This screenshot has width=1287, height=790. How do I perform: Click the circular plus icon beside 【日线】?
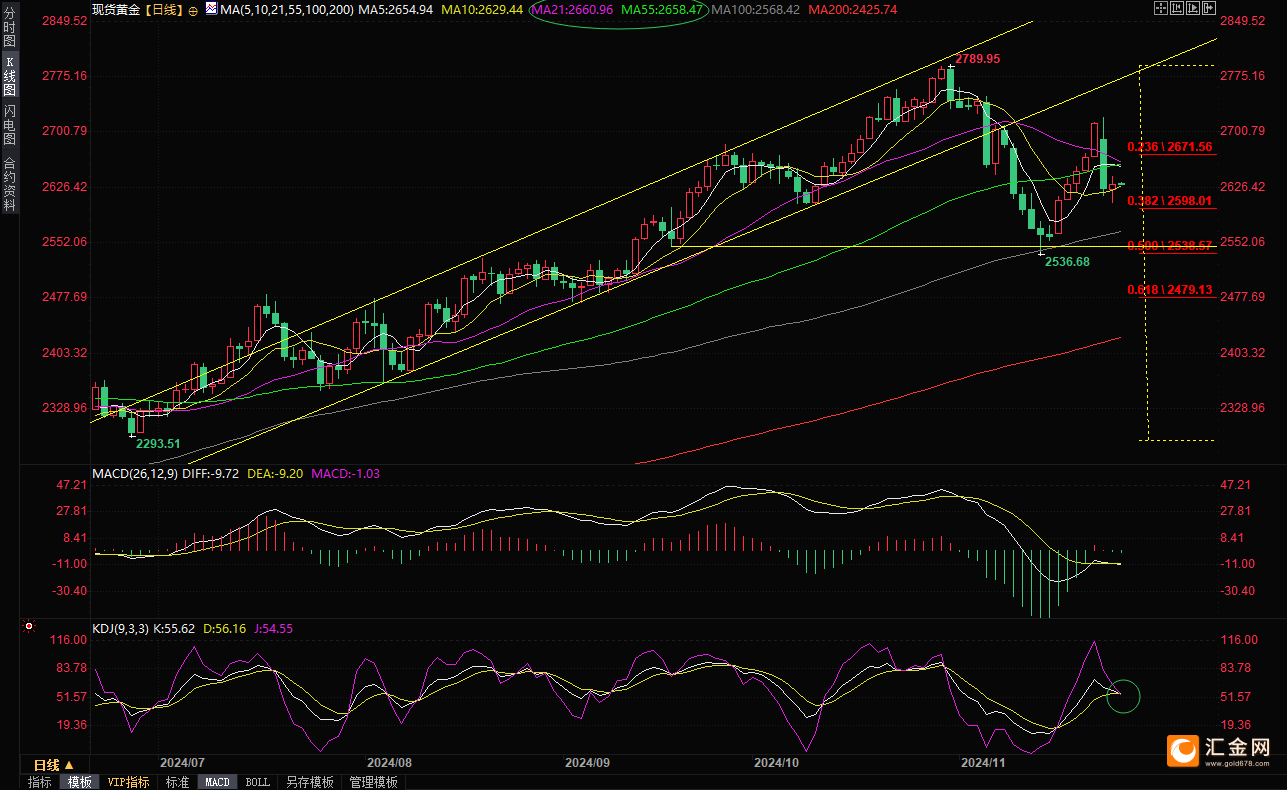[193, 9]
